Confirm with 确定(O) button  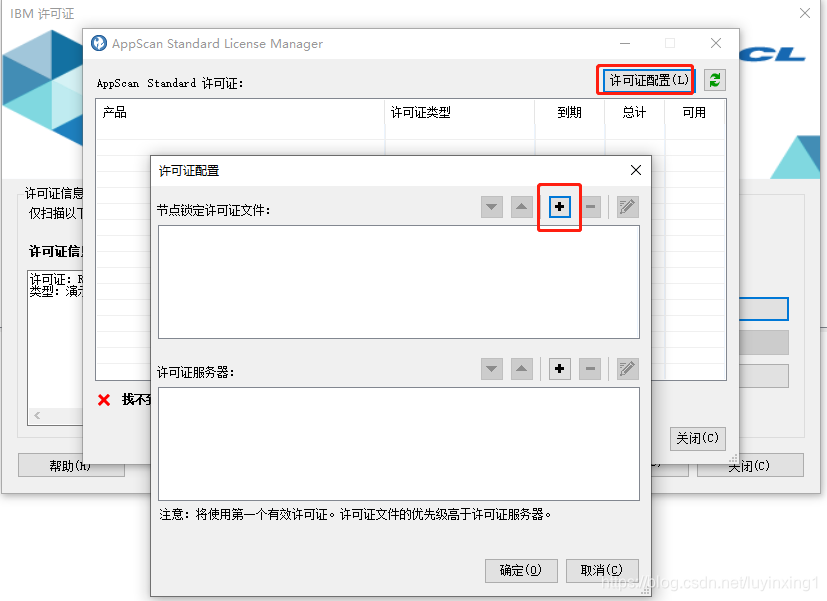pyautogui.click(x=521, y=570)
